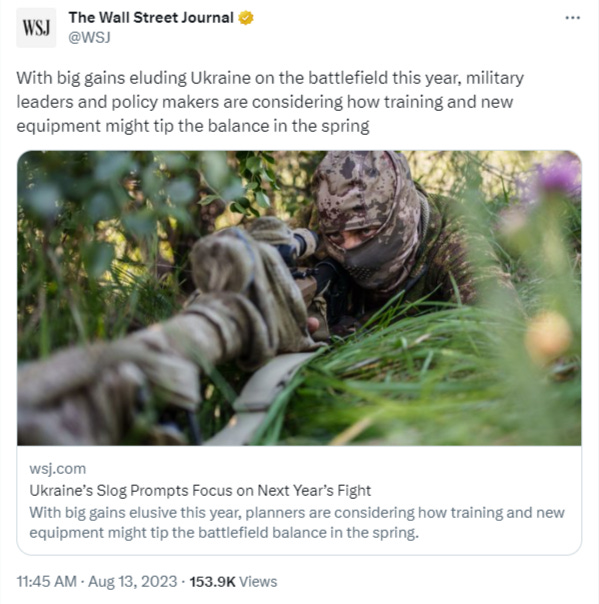This screenshot has height=604, width=599.
Task: Open the three-dot more options menu
Action: click(x=572, y=18)
